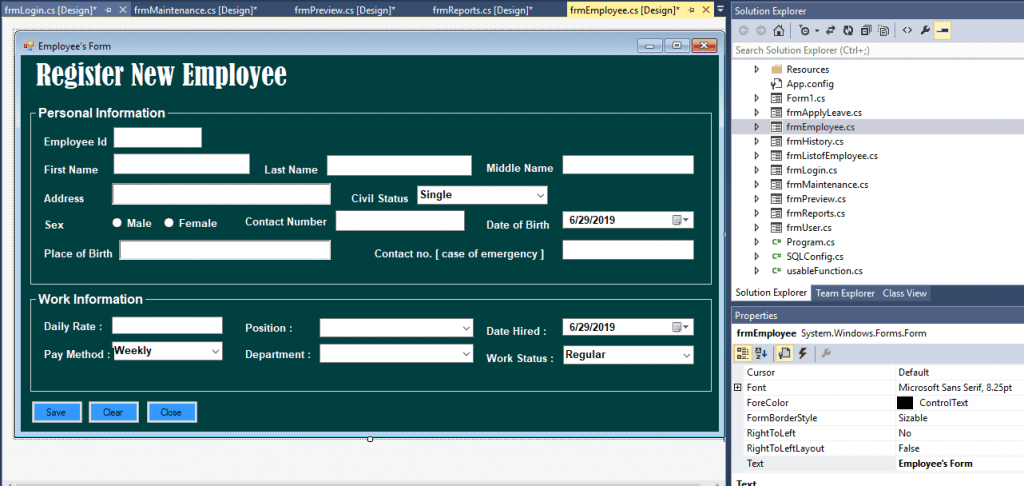Click the Employee Id text box
Screen dimensions: 1024x486
(x=157, y=138)
